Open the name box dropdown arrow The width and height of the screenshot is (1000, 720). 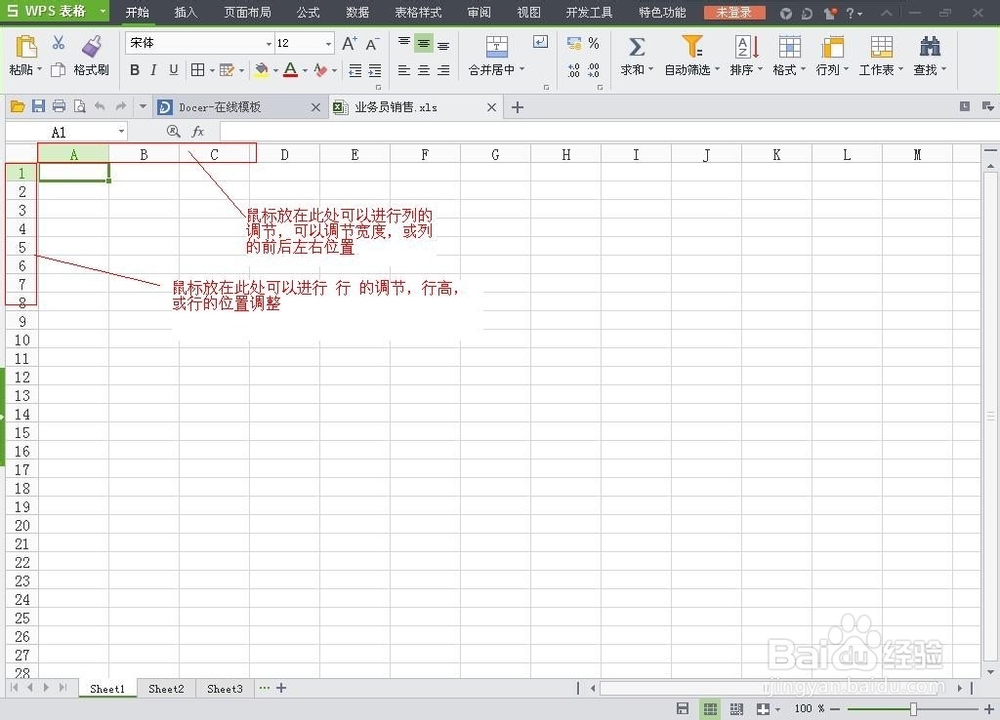[121, 131]
